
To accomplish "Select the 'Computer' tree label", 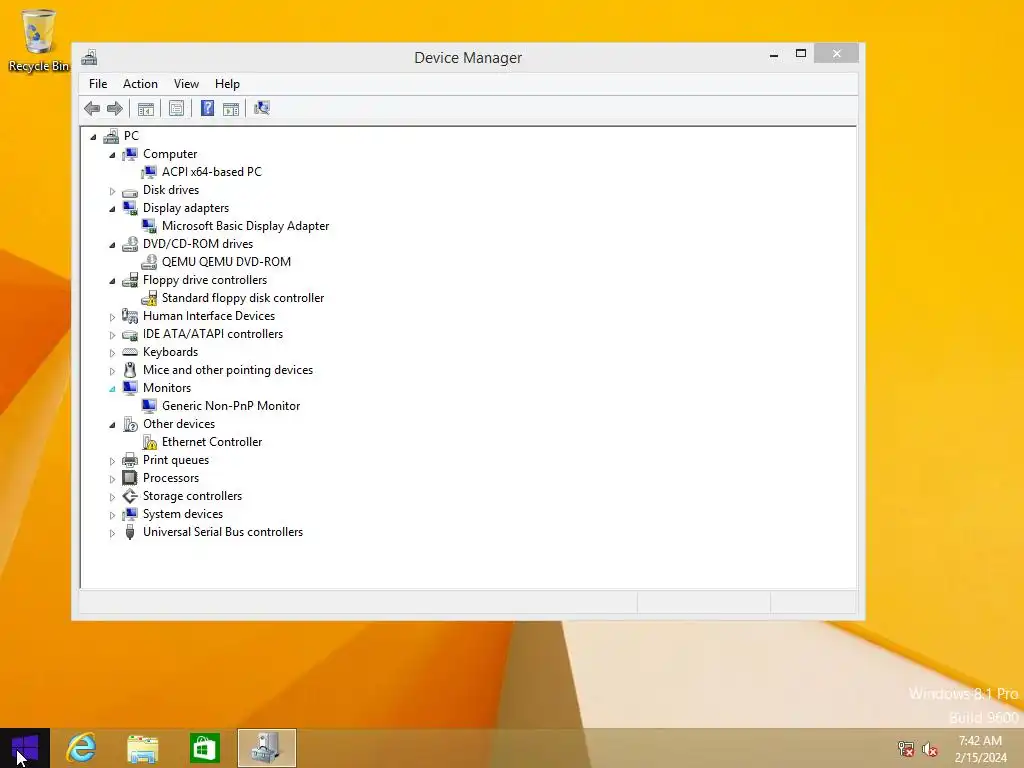I will (x=170, y=154).
